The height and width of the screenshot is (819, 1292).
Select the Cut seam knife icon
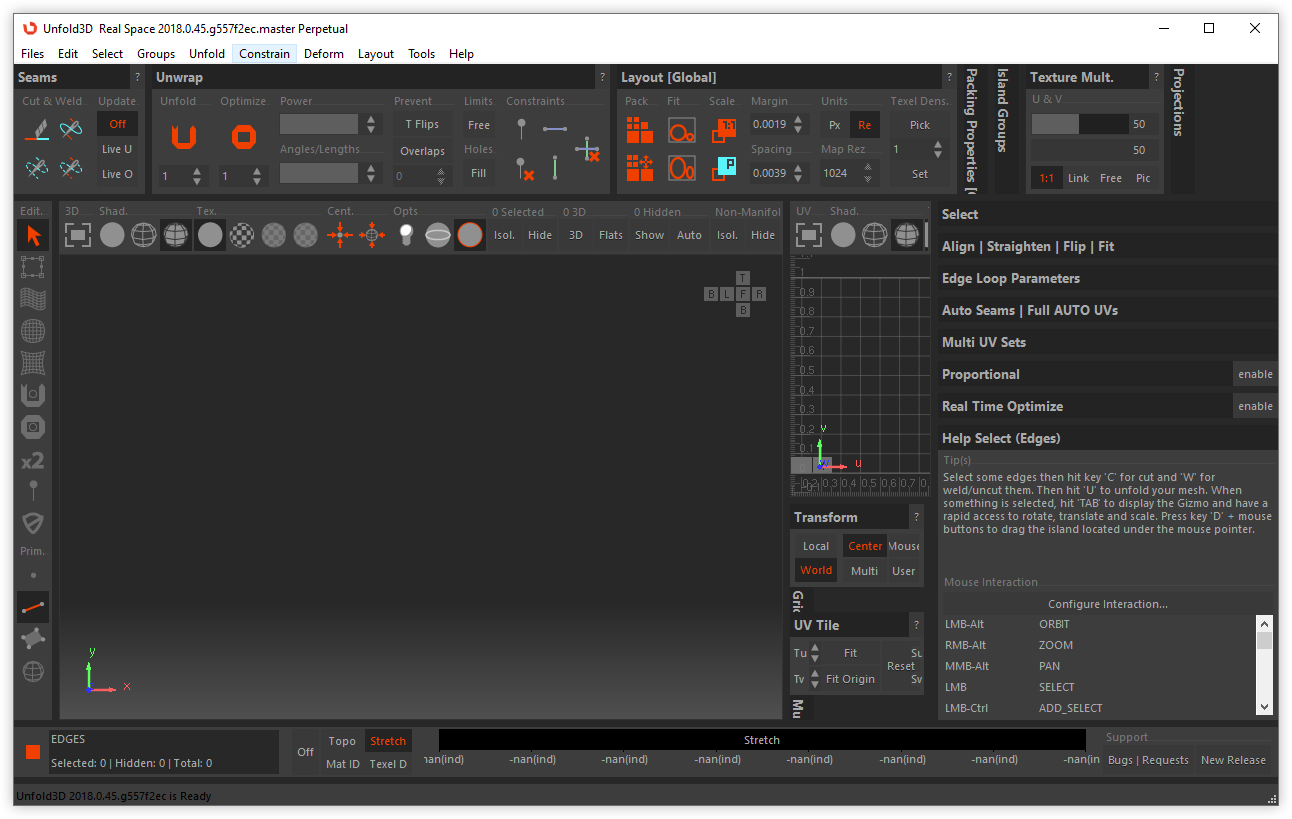(37, 129)
